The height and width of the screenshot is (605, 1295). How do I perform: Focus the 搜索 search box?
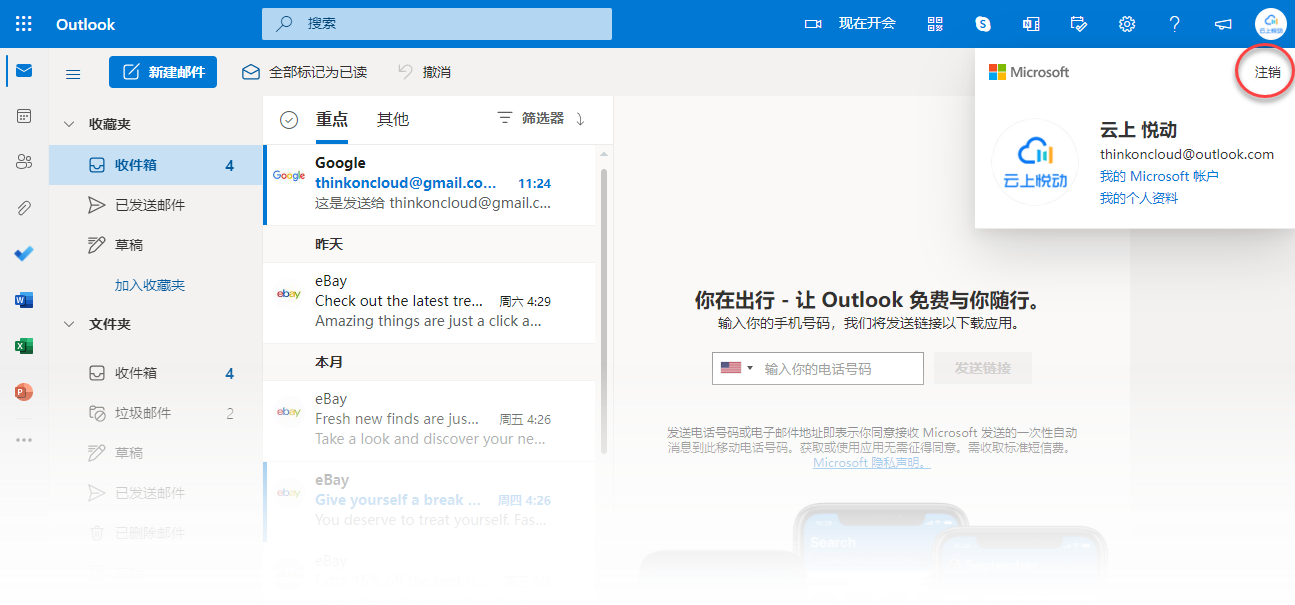coord(436,24)
